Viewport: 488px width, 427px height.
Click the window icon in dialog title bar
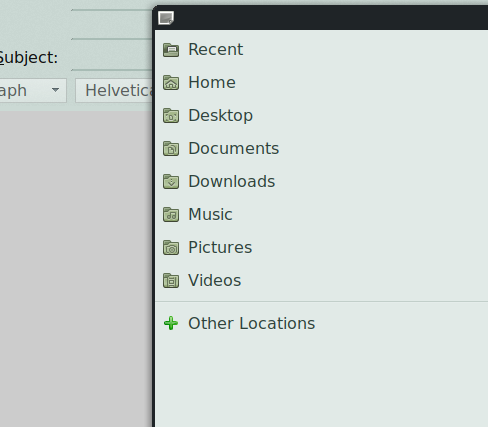pos(166,18)
